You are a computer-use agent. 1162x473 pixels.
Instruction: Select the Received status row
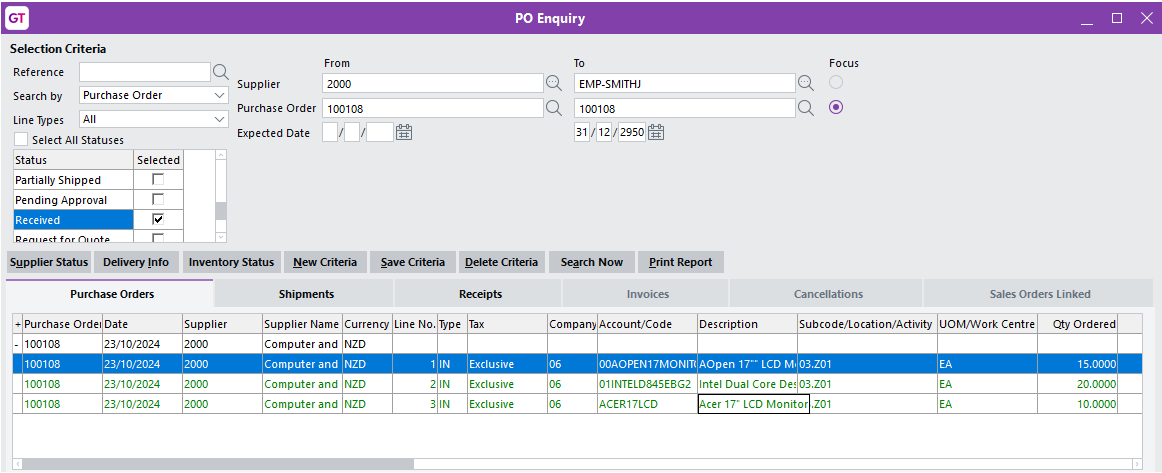click(73, 219)
